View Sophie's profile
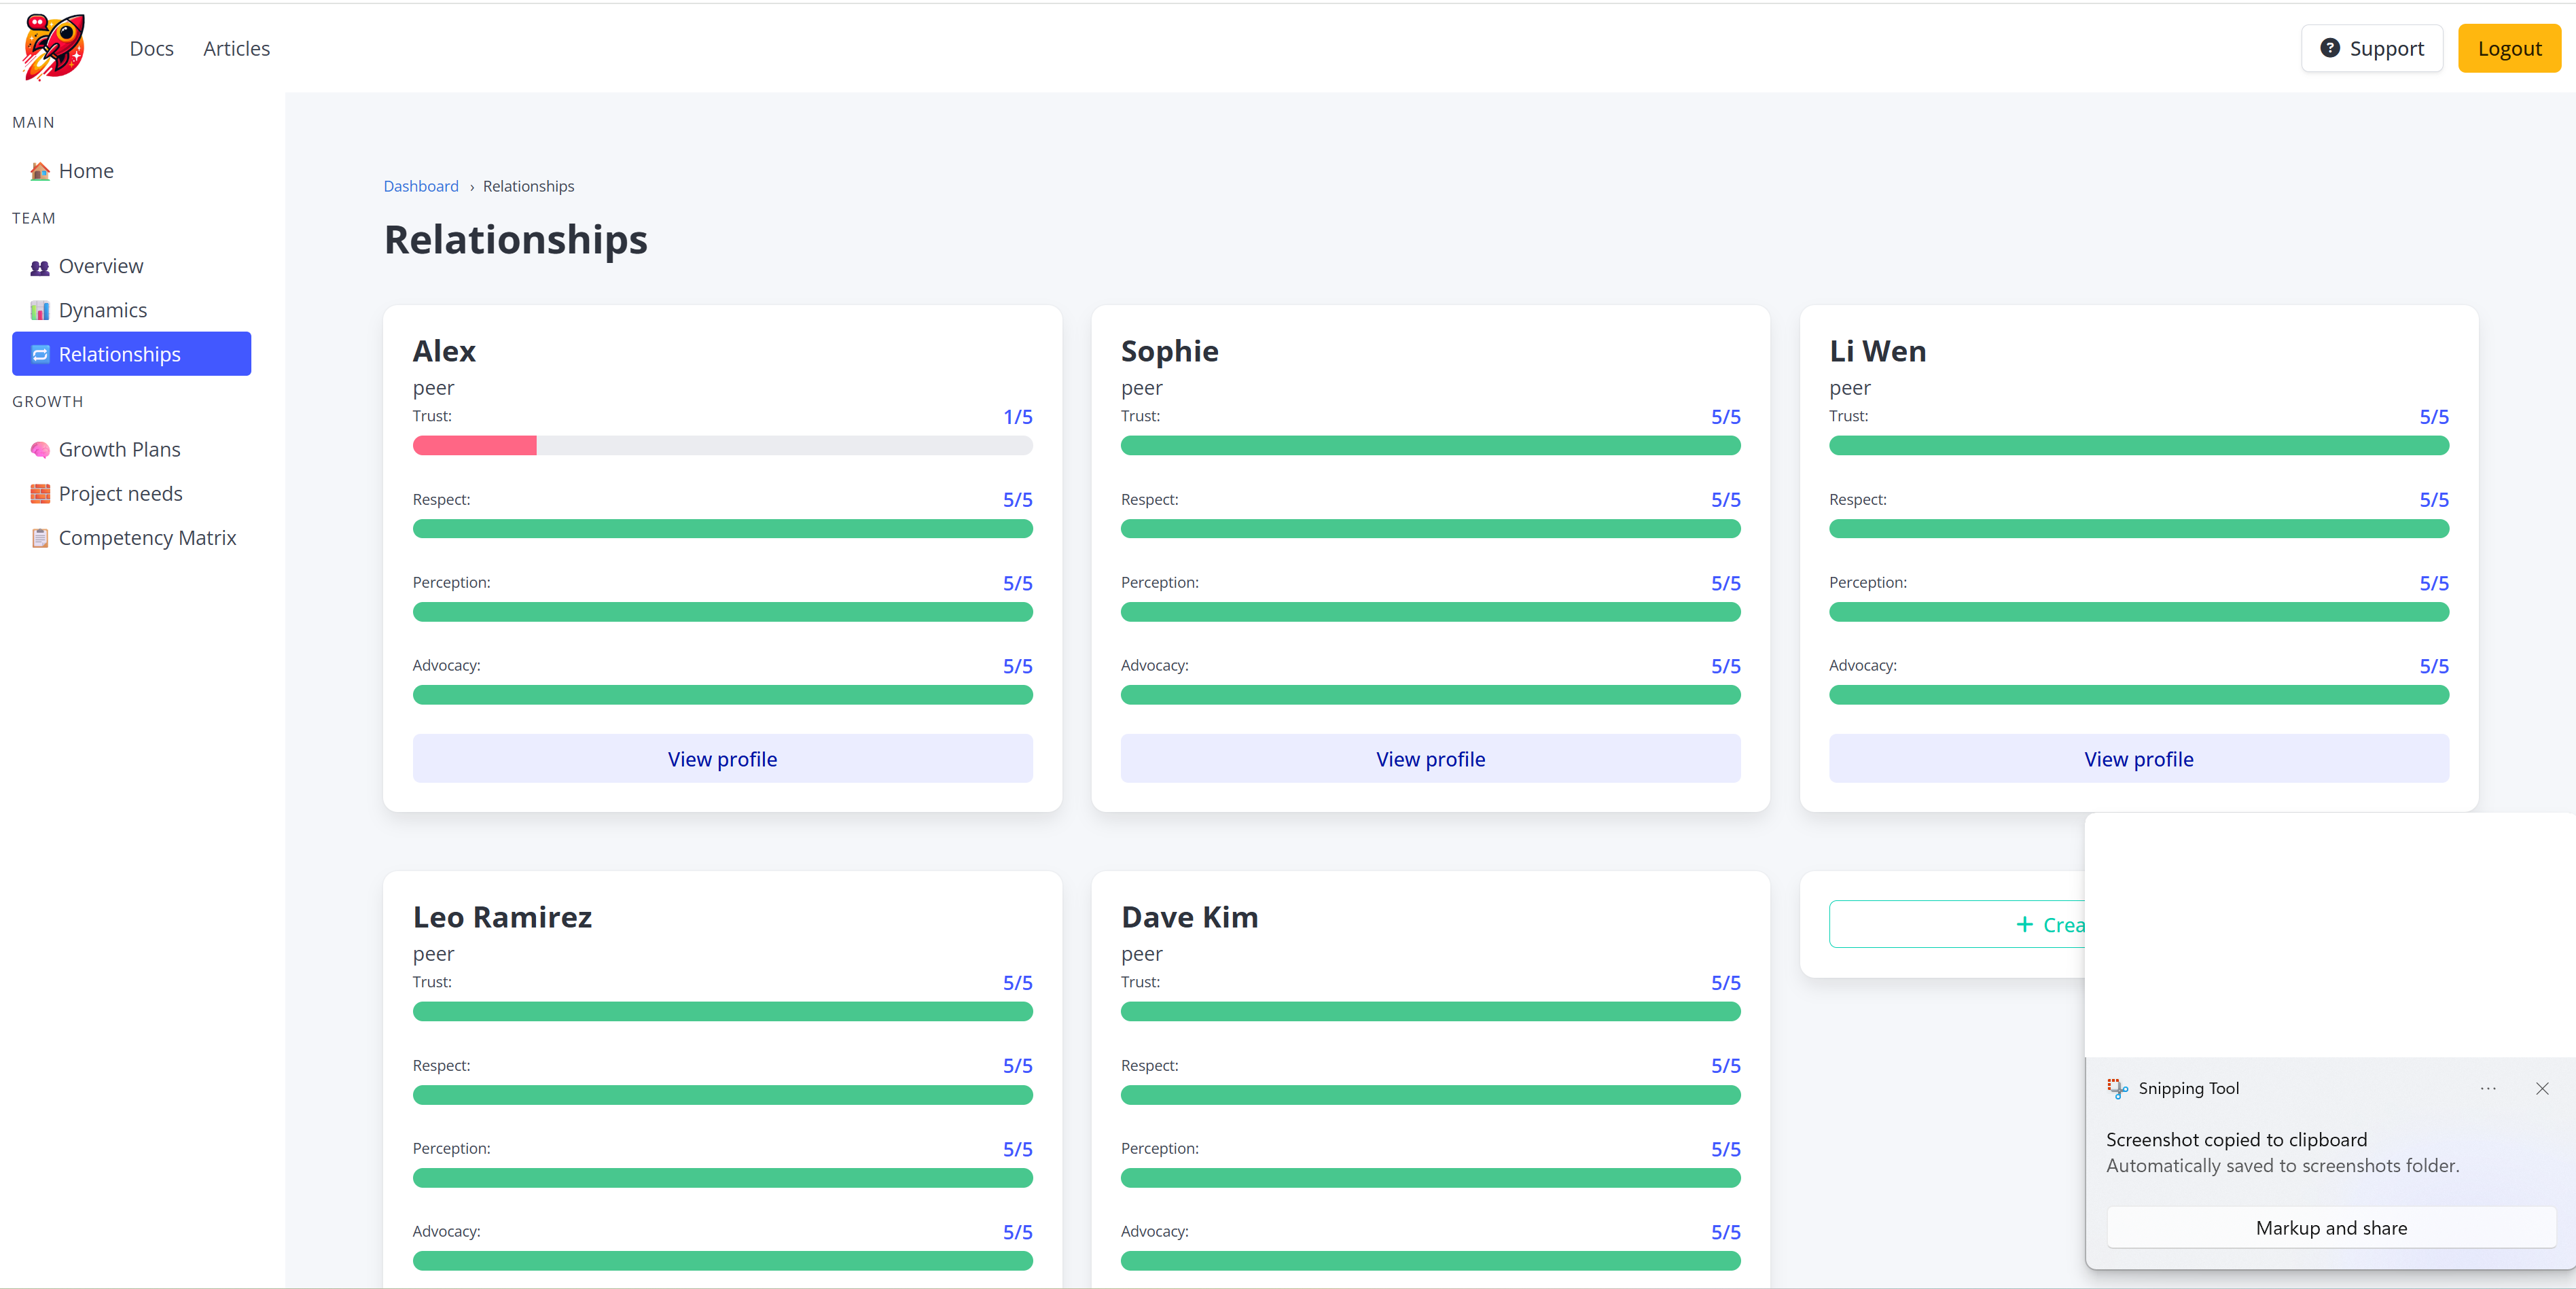The image size is (2576, 1289). 1430,759
